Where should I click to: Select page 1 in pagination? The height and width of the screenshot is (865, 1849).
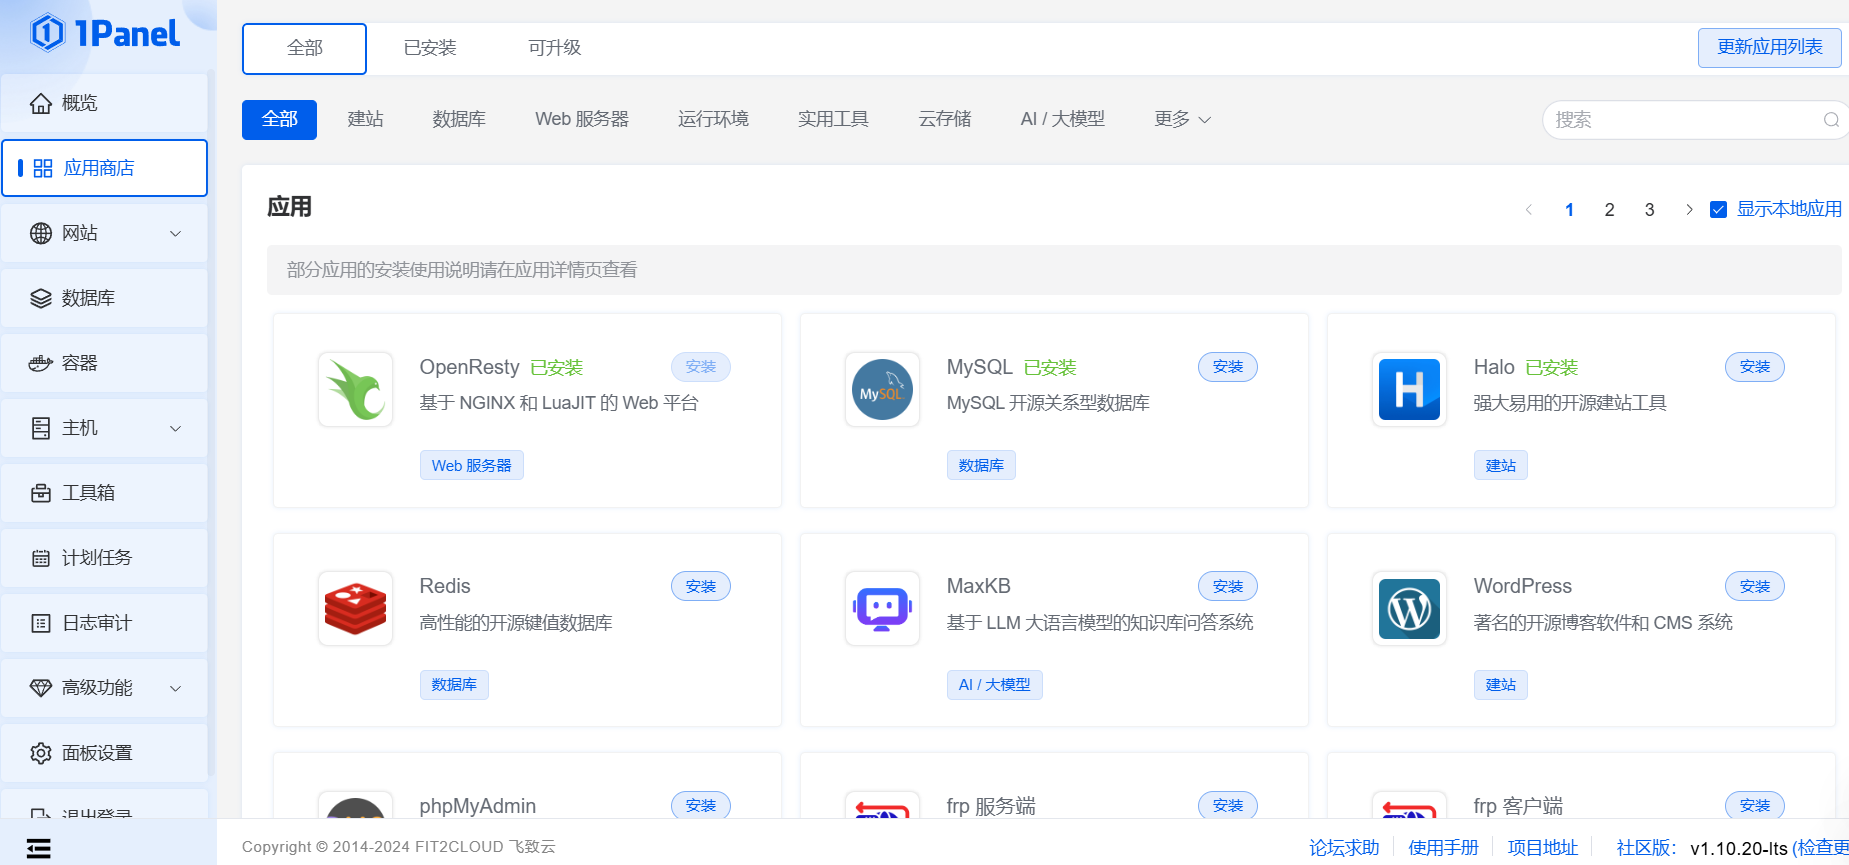1569,209
